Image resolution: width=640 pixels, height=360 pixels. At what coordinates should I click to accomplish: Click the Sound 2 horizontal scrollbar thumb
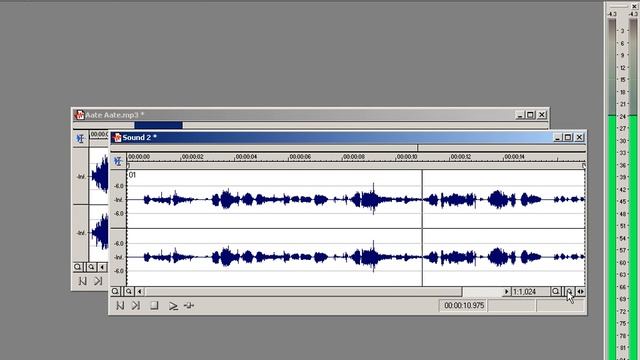tap(303, 291)
